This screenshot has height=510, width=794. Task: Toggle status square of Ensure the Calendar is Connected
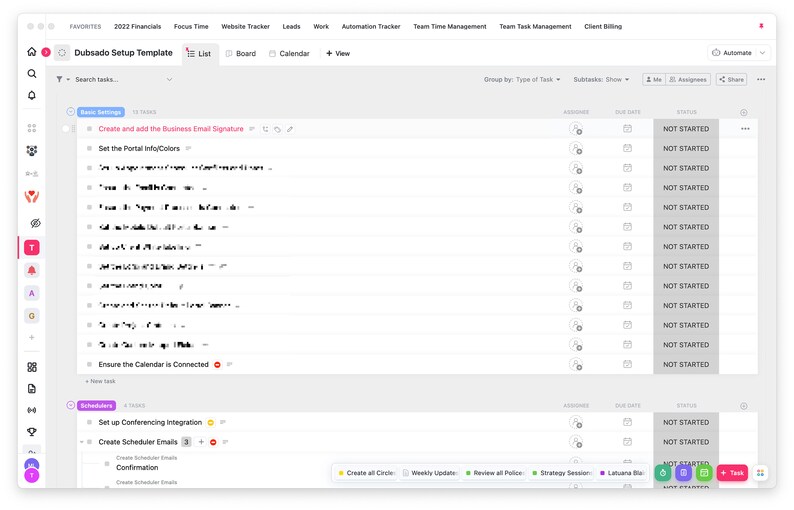tap(89, 364)
